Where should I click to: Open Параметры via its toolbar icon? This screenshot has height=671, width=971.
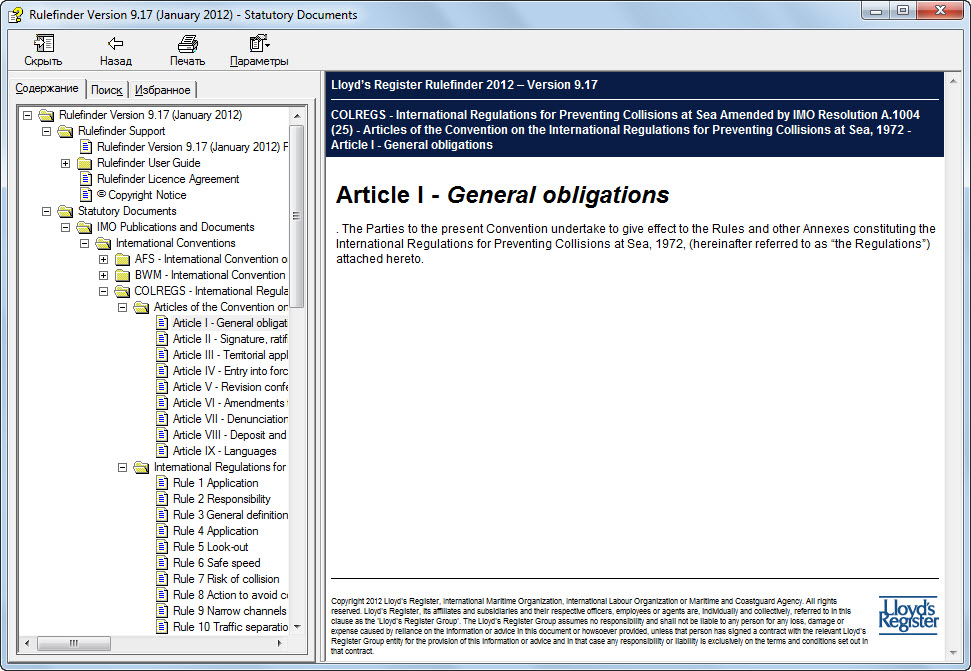pos(256,45)
